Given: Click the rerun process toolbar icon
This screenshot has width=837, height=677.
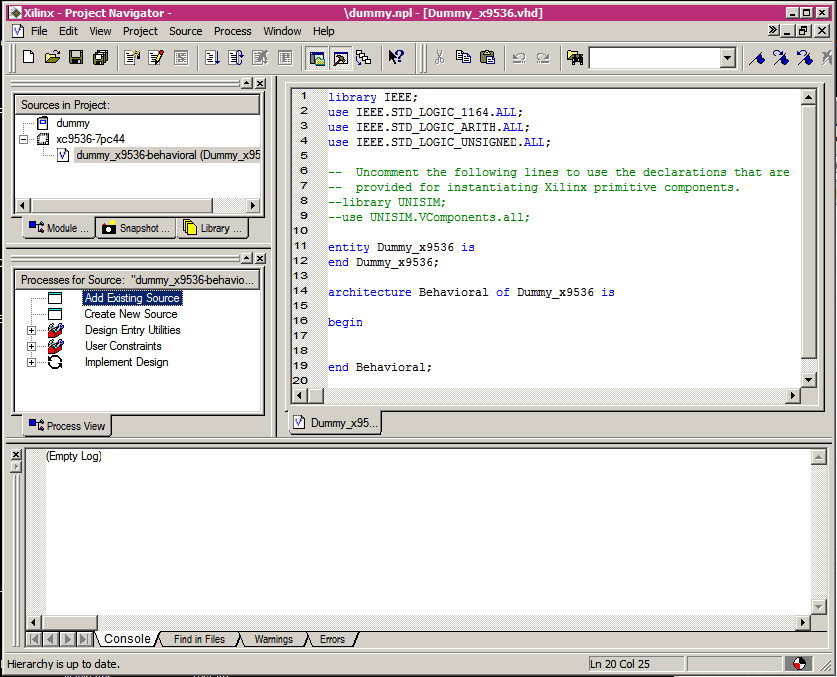Looking at the screenshot, I should [x=235, y=57].
